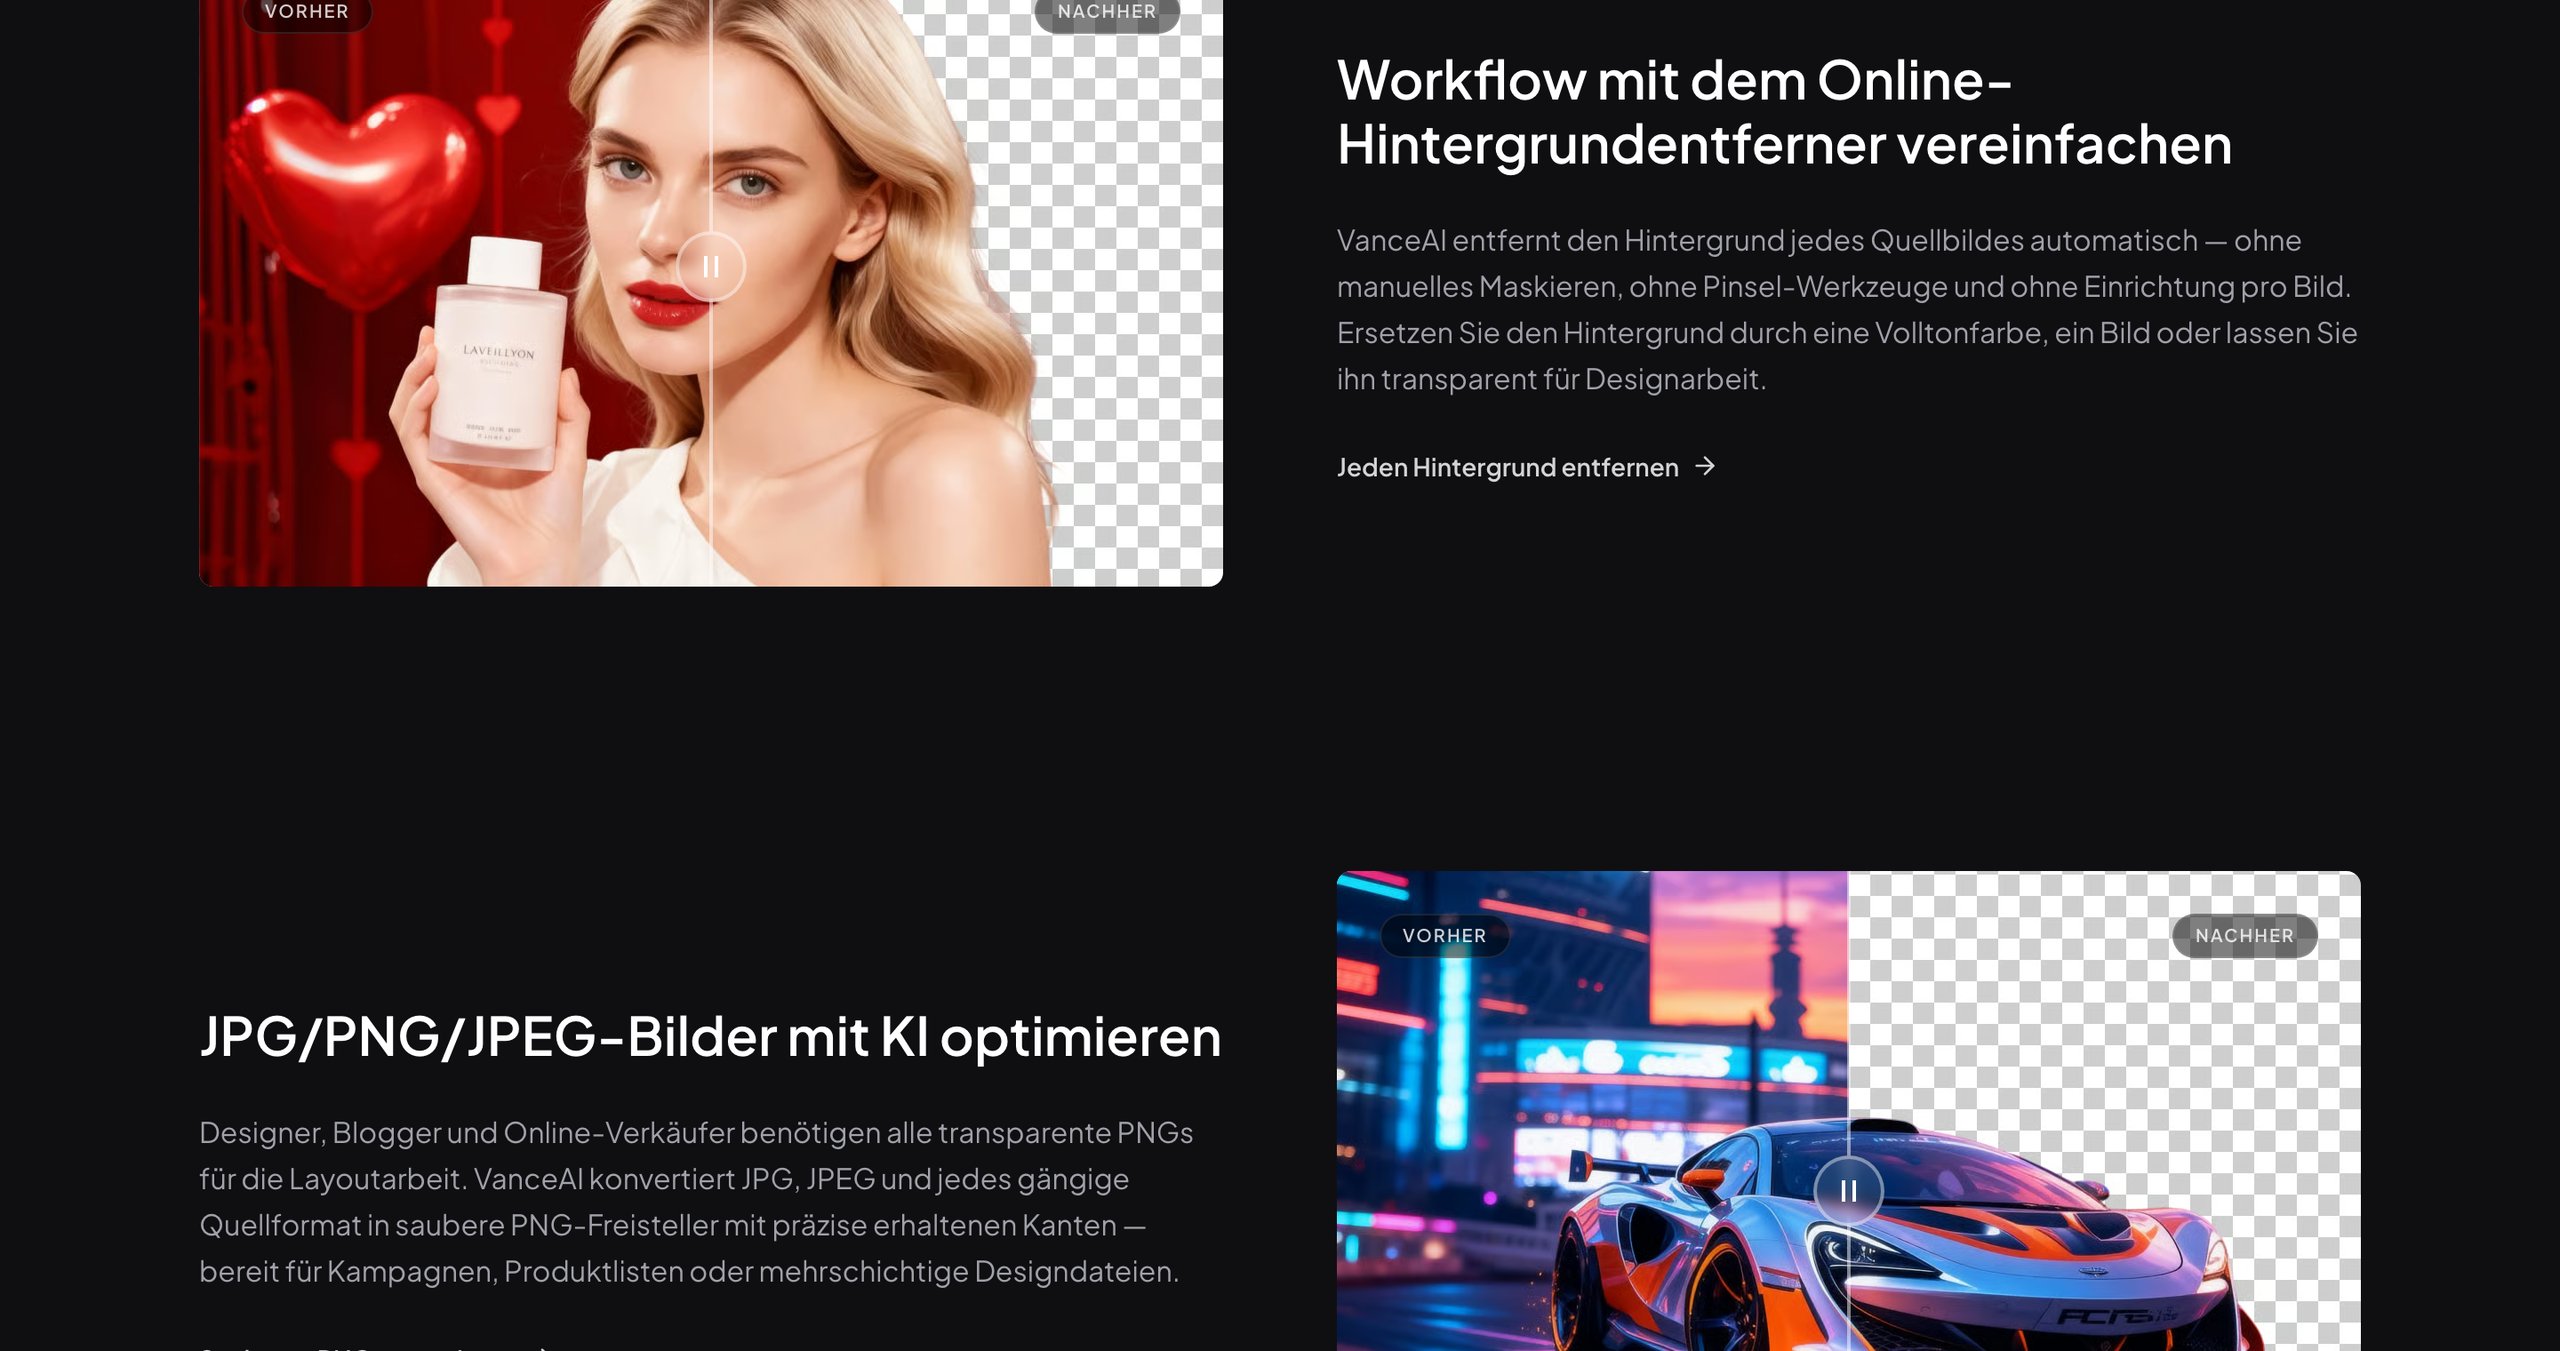This screenshot has width=2560, height=1351.
Task: Open the 'Jeden Hintergrund entfernen' link
Action: point(1526,467)
